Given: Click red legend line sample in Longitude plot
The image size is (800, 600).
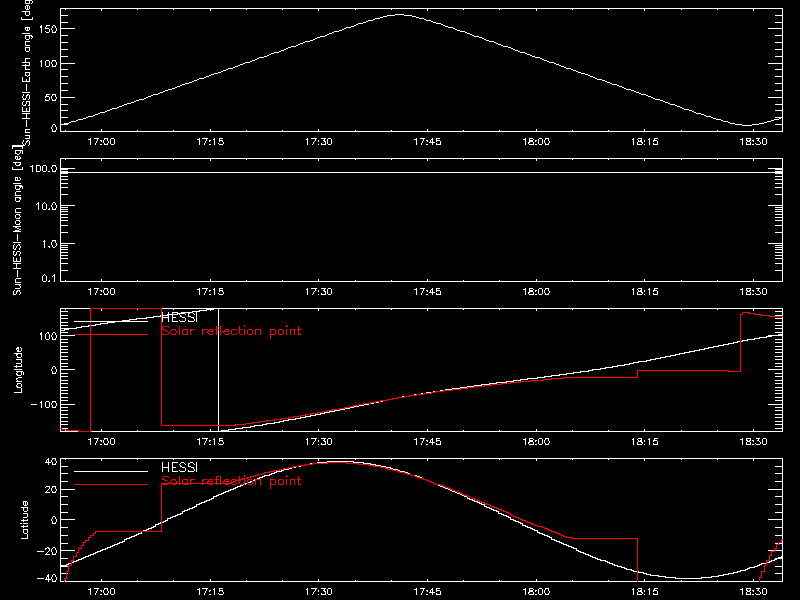Looking at the screenshot, I should click(x=111, y=334).
